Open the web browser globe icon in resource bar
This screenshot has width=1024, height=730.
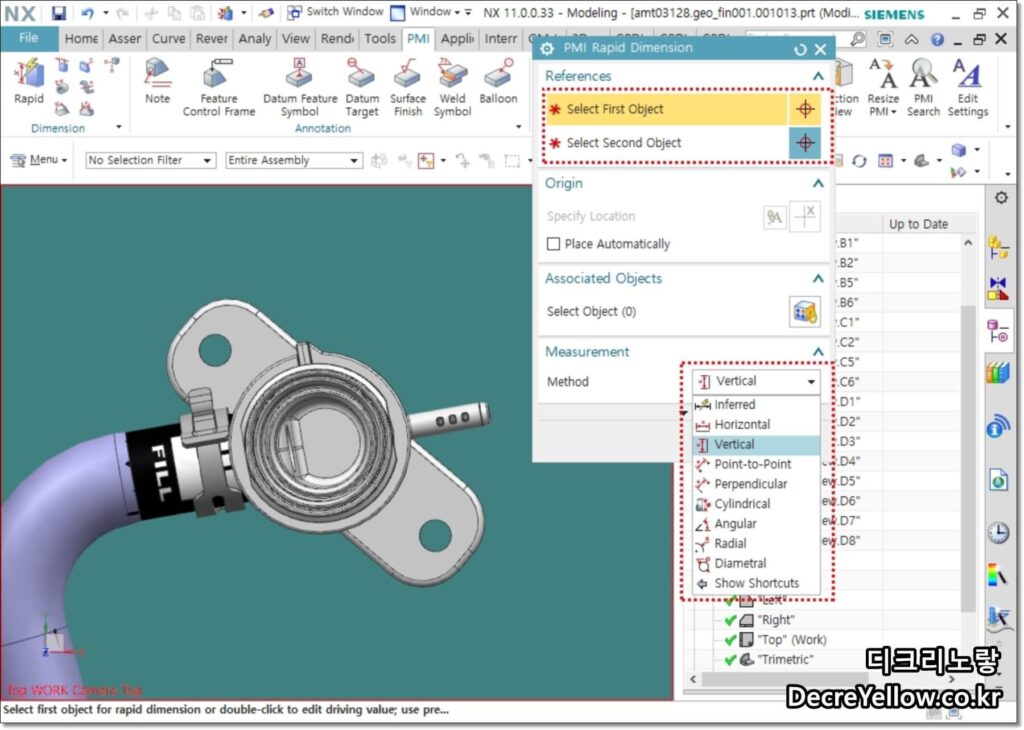[x=998, y=481]
